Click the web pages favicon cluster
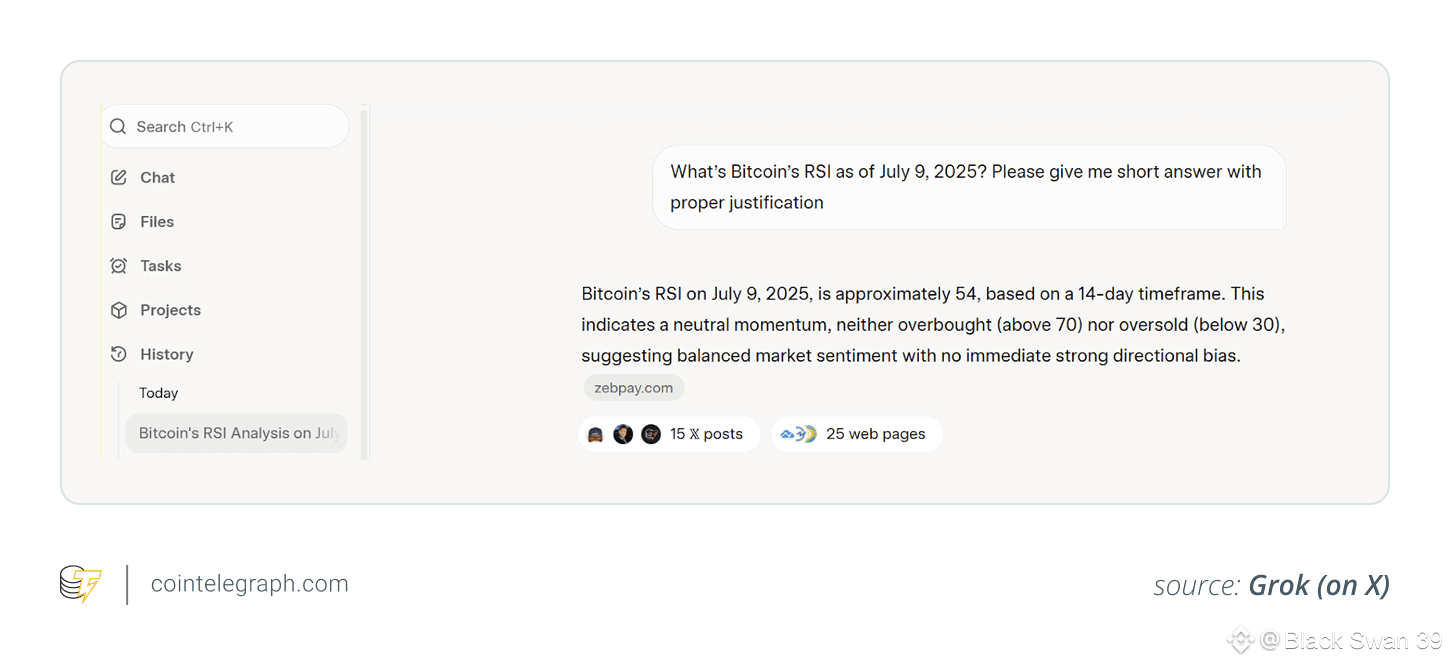The width and height of the screenshot is (1450, 665). [799, 434]
